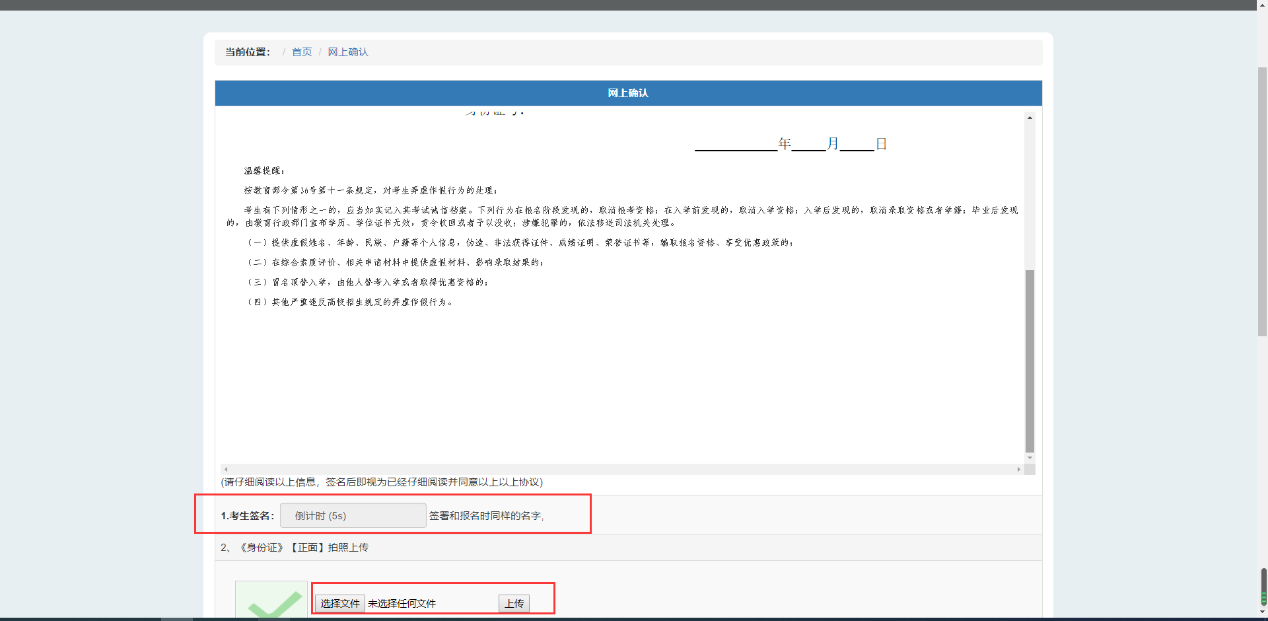Click the document pane vertical scrollbar thumb
Image resolution: width=1268 pixels, height=621 pixels.
click(x=1029, y=360)
